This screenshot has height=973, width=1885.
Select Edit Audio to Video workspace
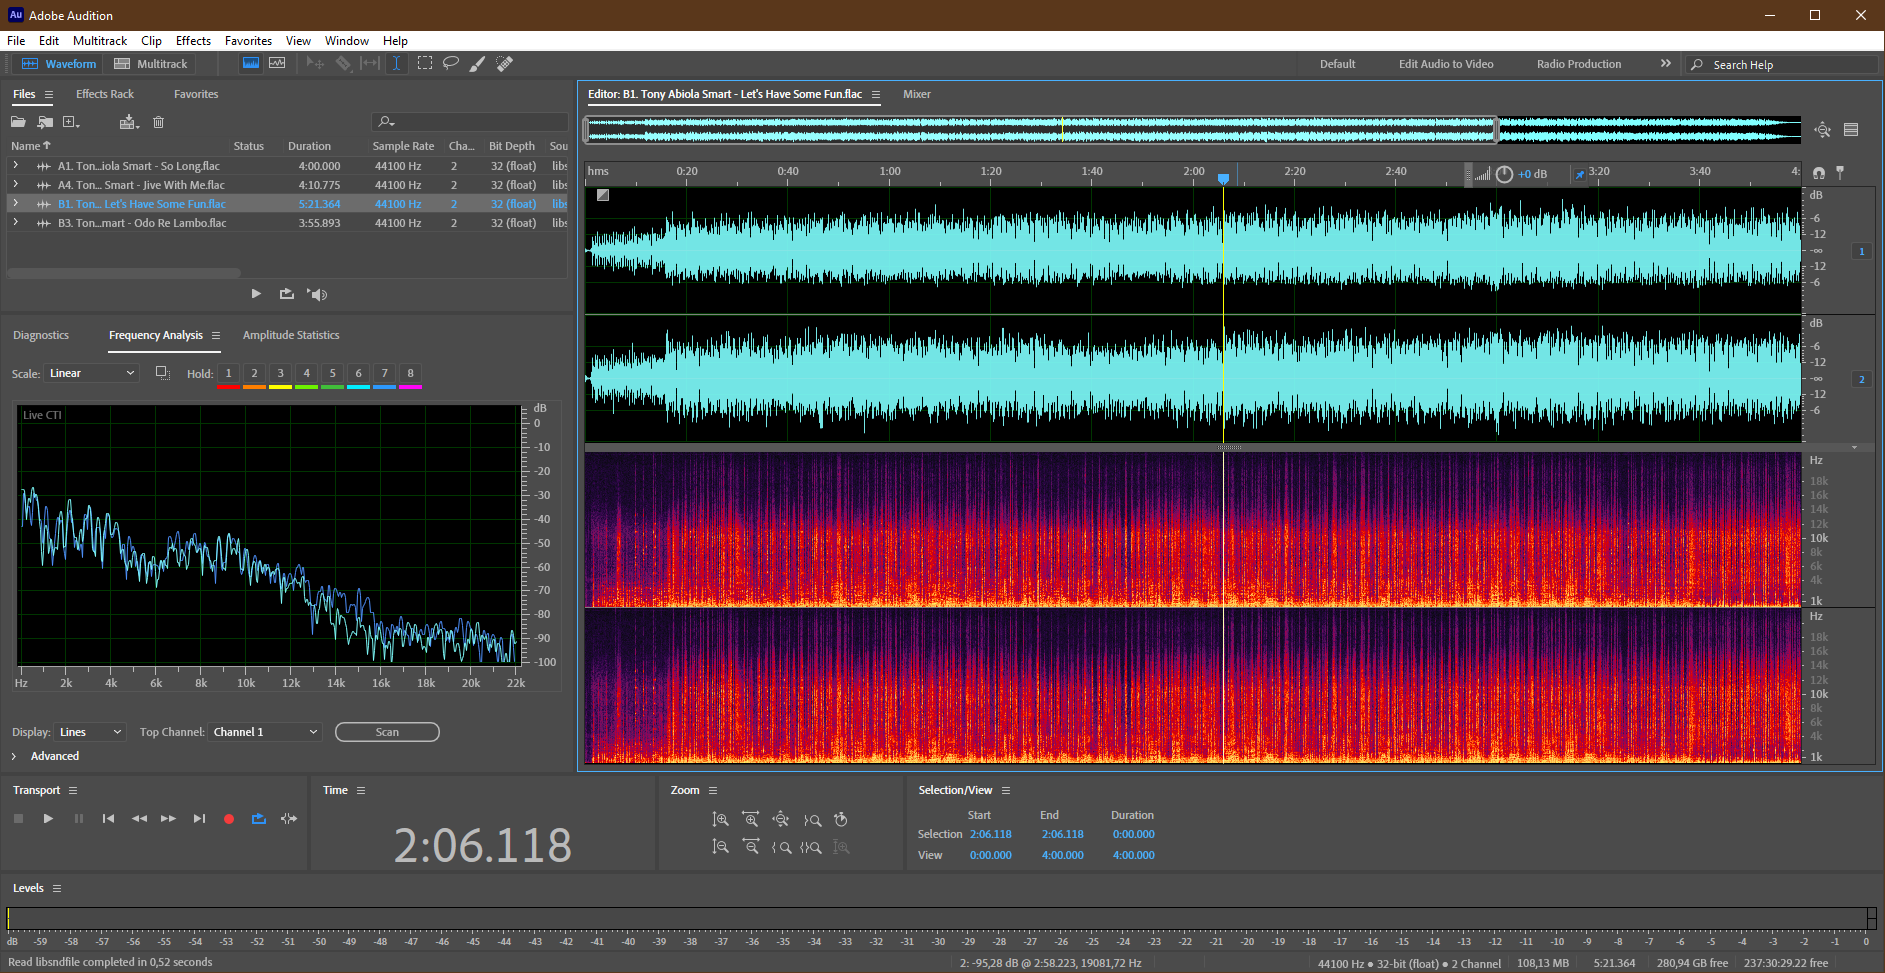click(x=1446, y=64)
